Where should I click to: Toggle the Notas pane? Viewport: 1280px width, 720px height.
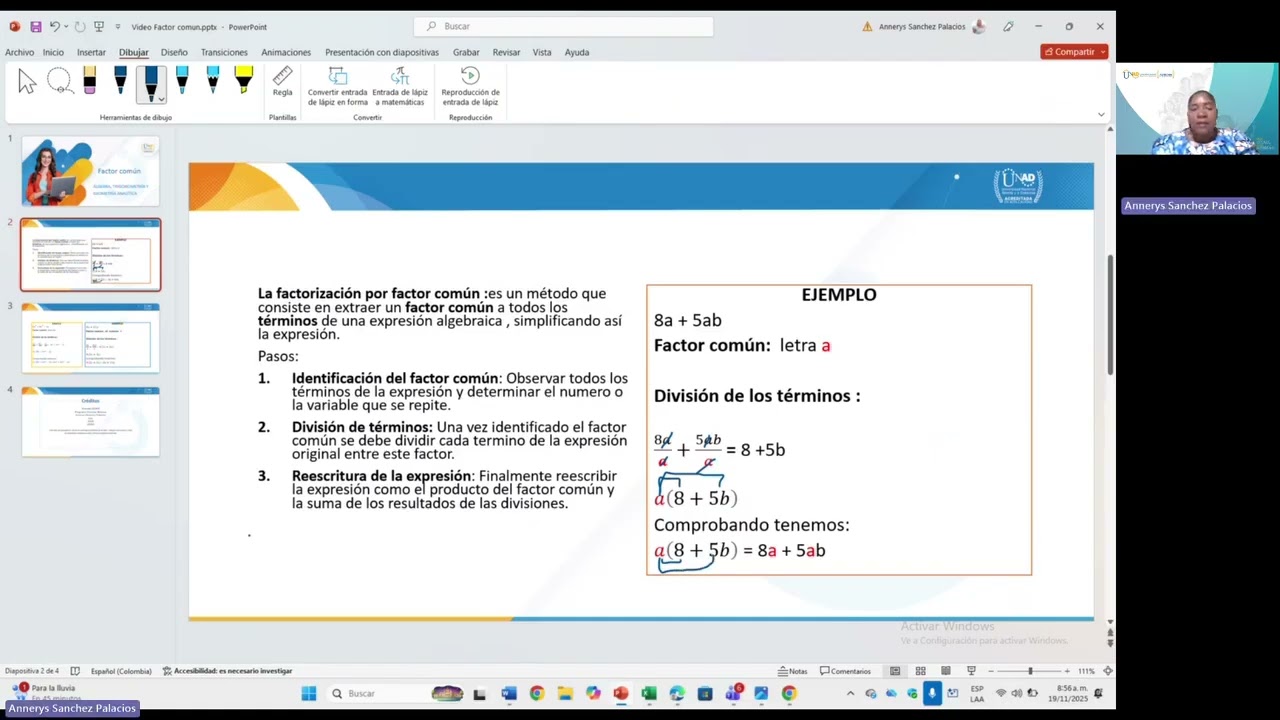[x=792, y=671]
